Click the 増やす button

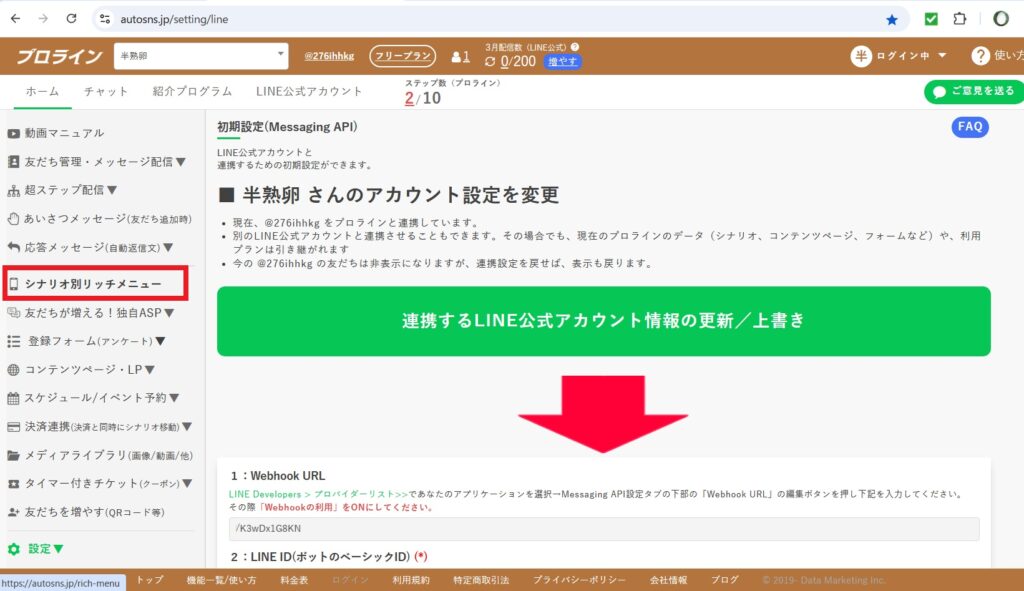point(562,61)
